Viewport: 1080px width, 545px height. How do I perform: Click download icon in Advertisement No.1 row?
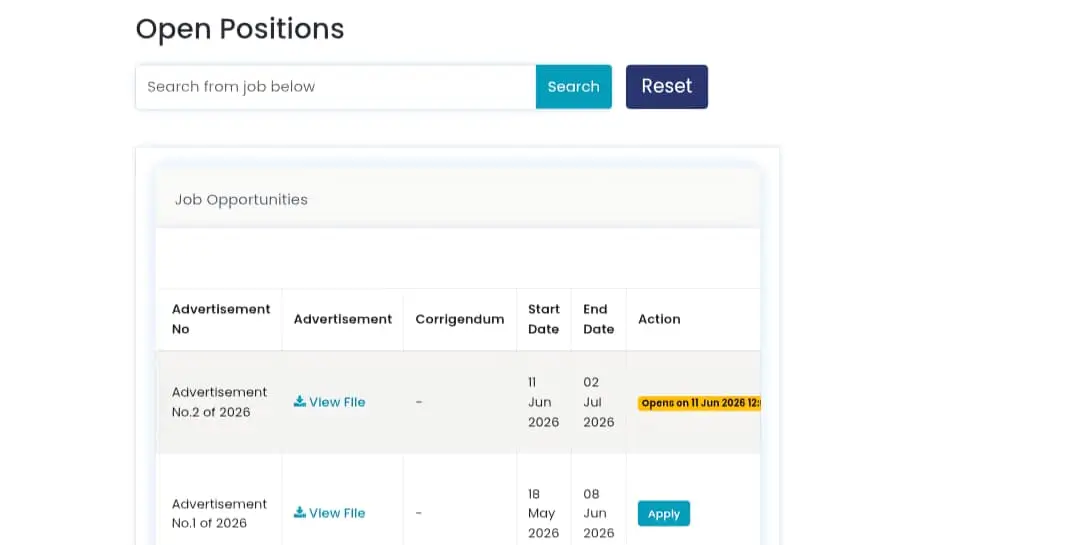click(300, 512)
